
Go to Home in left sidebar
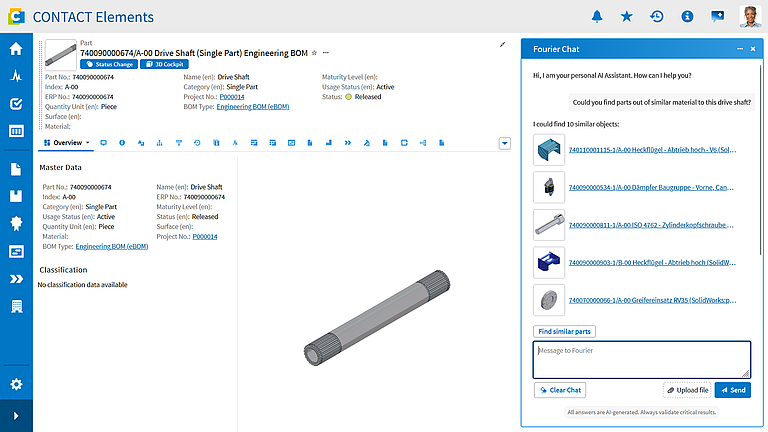tap(16, 48)
